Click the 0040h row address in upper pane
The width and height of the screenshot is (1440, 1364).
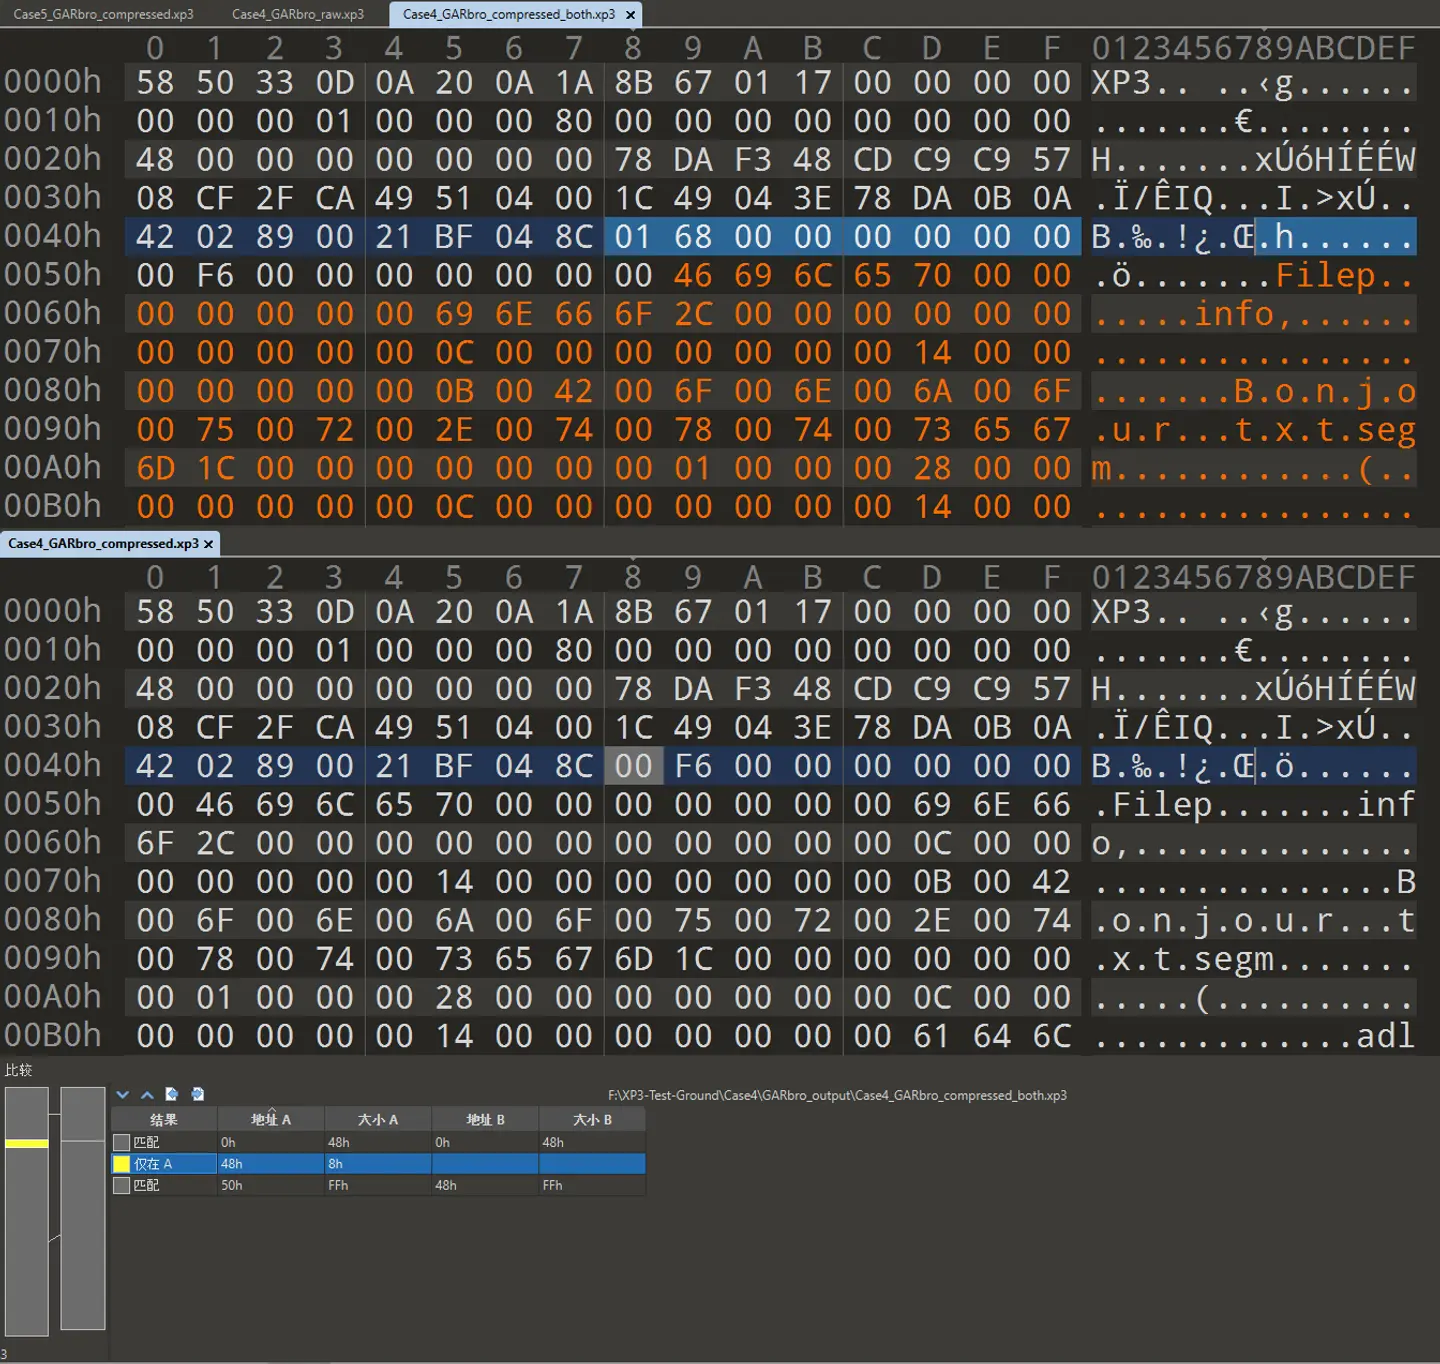tap(53, 236)
